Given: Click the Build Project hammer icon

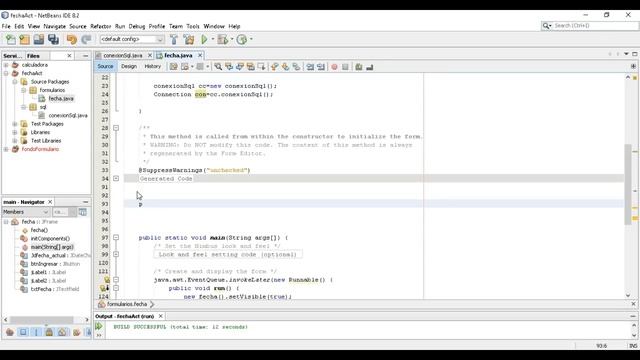Looking at the screenshot, I should click(174, 39).
